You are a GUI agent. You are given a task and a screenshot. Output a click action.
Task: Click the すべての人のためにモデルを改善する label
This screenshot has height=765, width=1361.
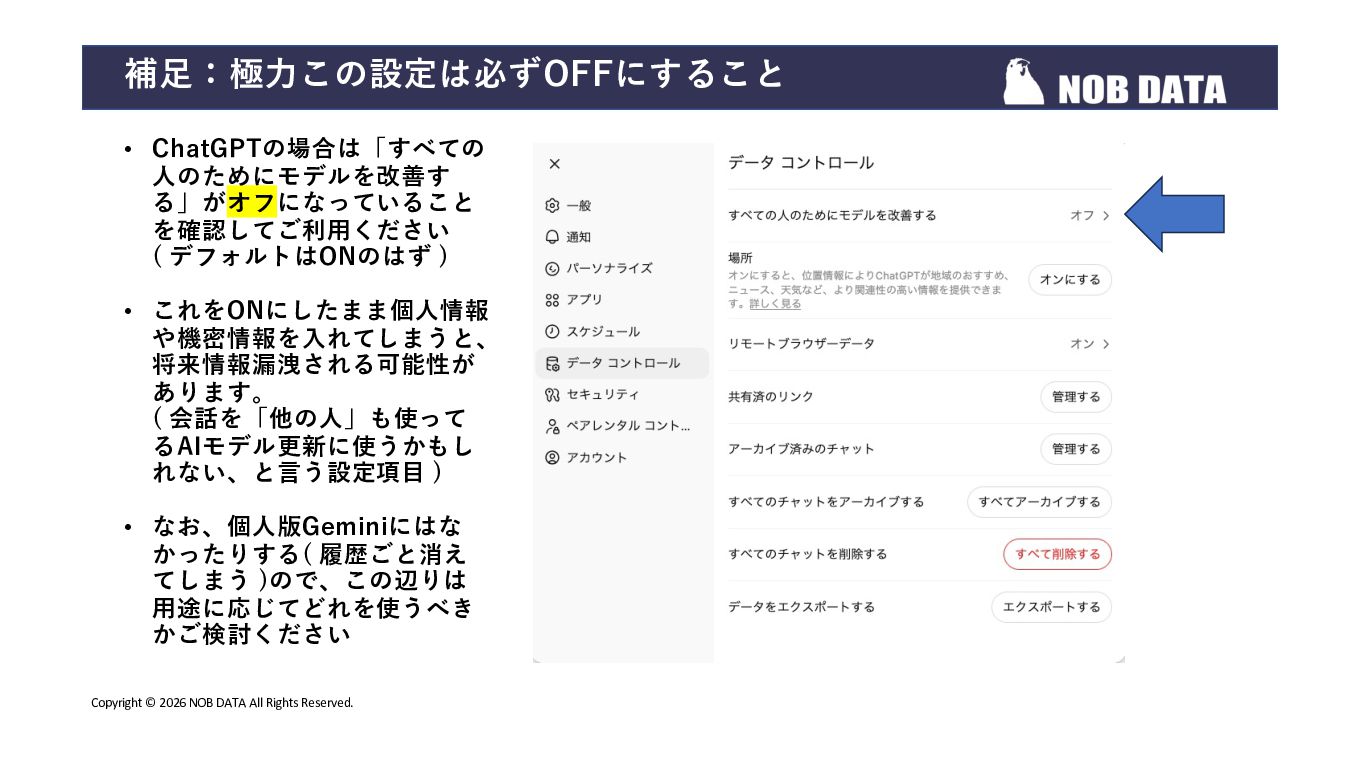(x=832, y=215)
